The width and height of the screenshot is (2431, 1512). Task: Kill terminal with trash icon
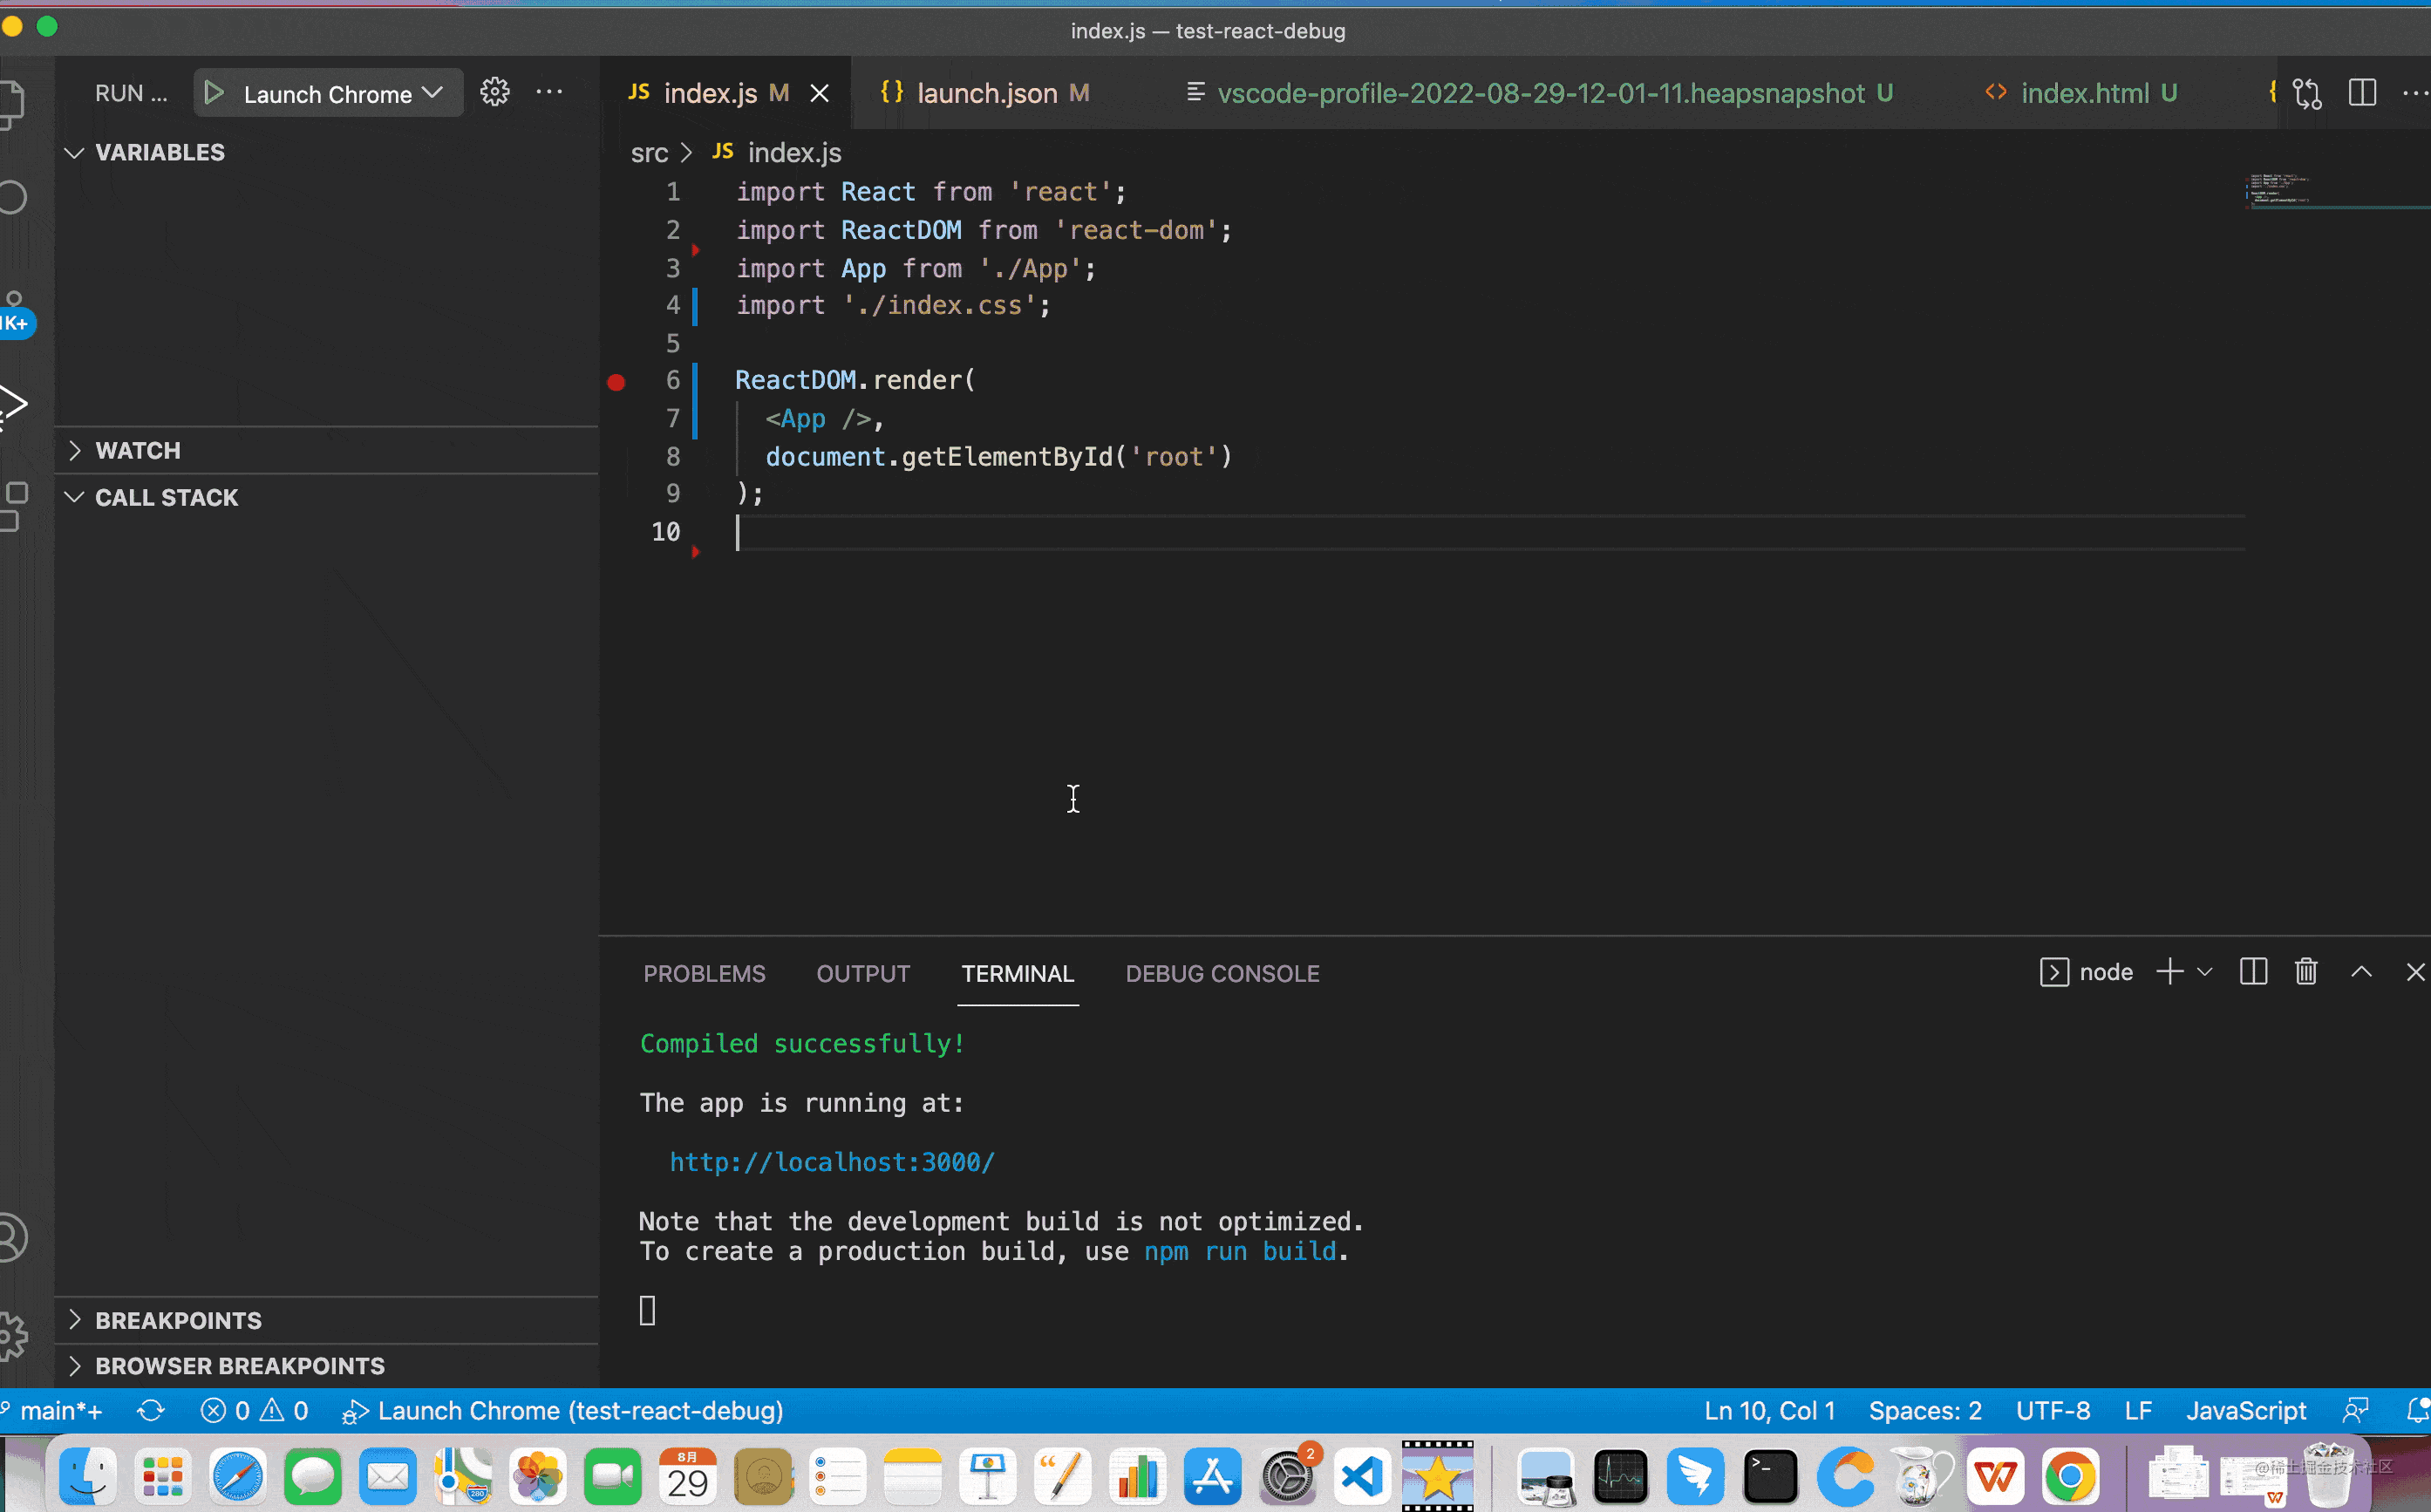[2306, 972]
